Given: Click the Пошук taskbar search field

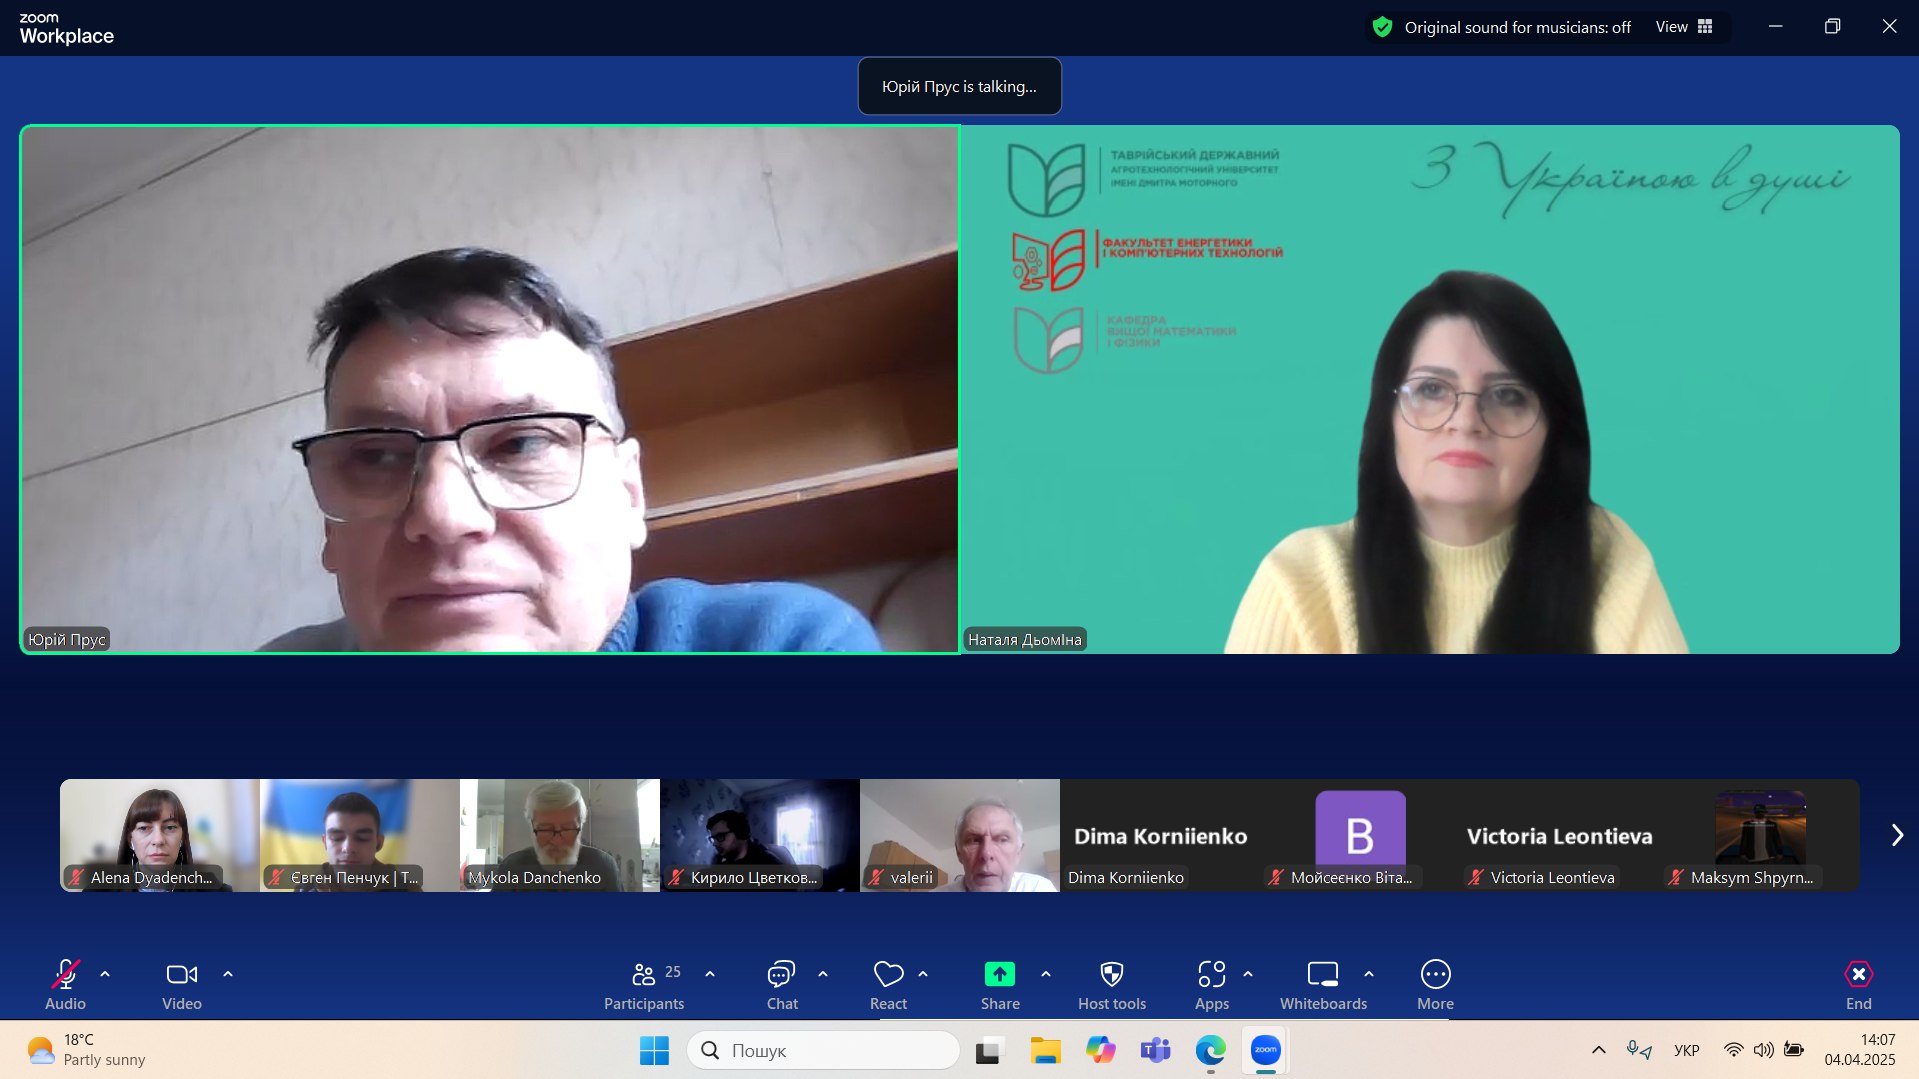Looking at the screenshot, I should coord(824,1050).
